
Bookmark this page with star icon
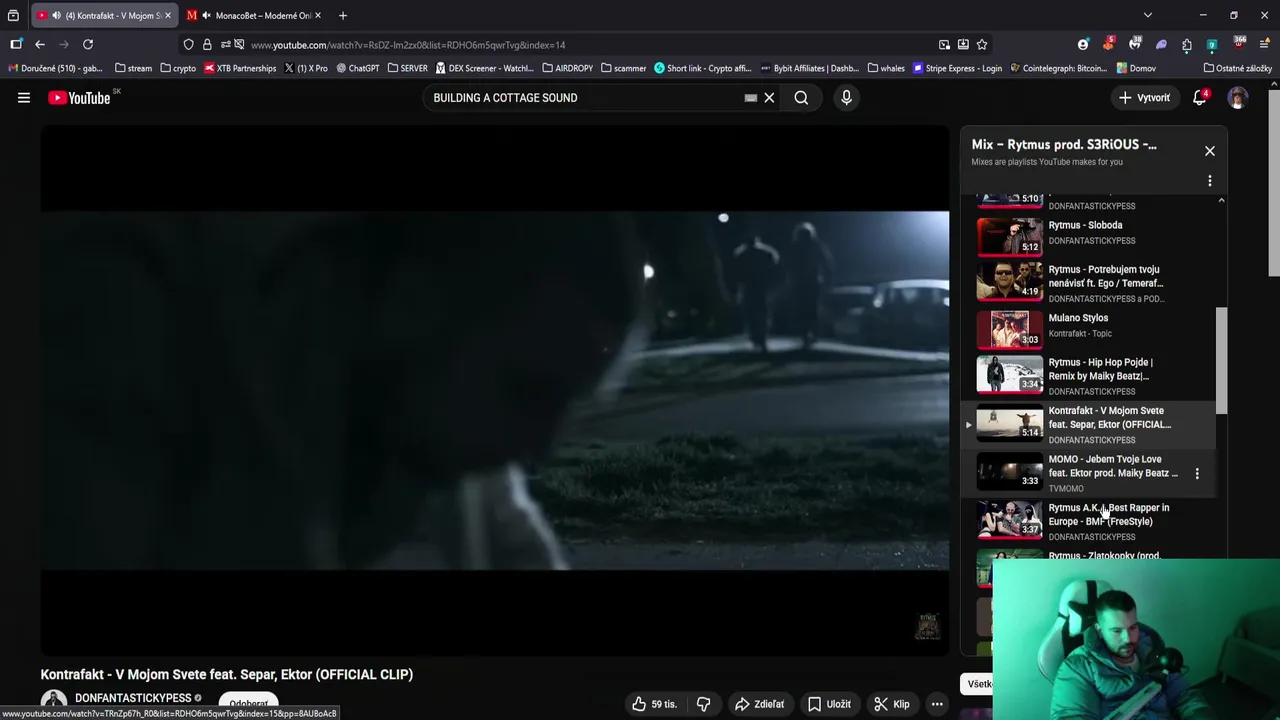point(982,44)
